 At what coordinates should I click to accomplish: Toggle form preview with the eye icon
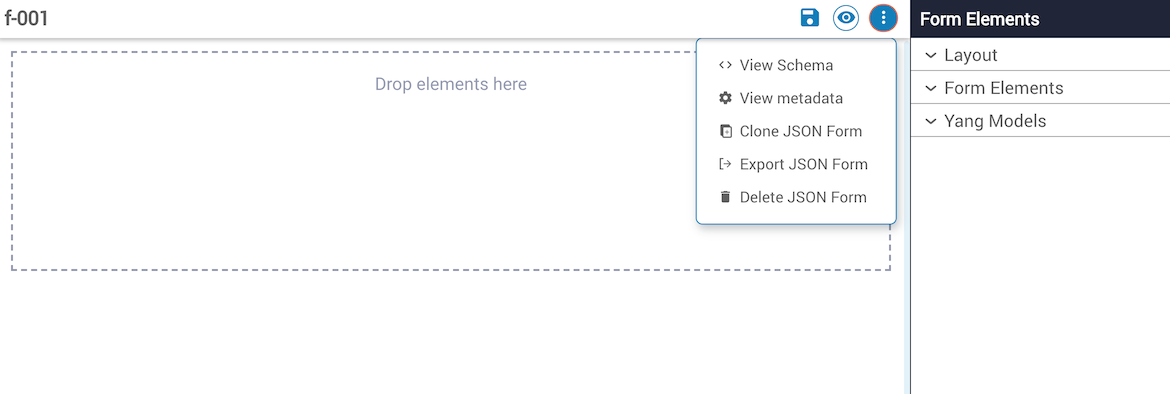846,18
